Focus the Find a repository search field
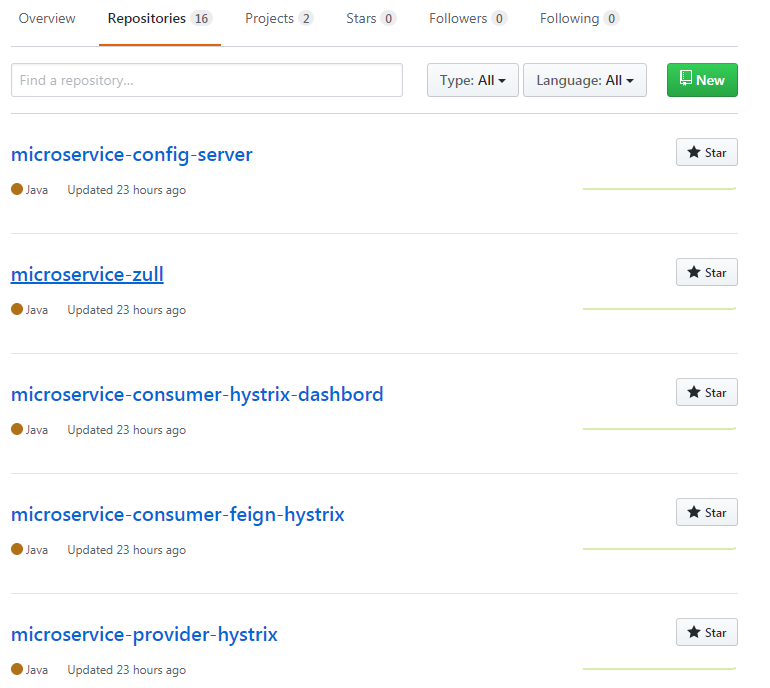This screenshot has height=688, width=770. (x=206, y=80)
